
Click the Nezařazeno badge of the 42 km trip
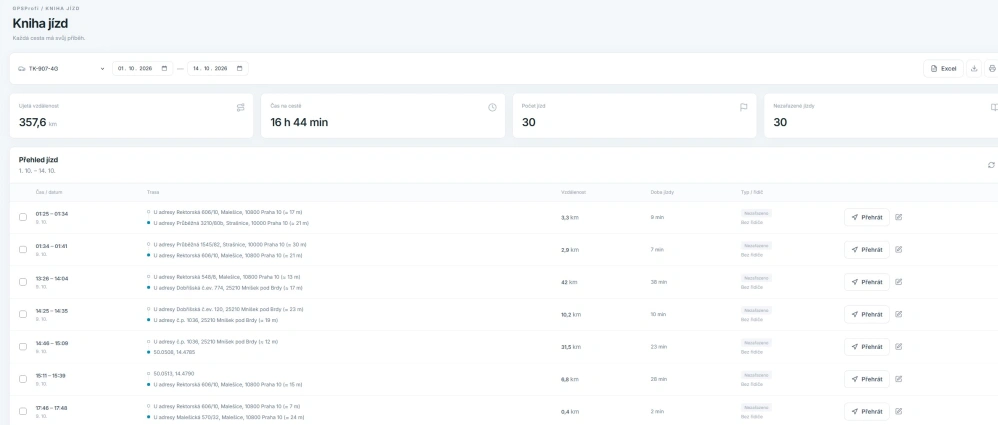point(756,278)
